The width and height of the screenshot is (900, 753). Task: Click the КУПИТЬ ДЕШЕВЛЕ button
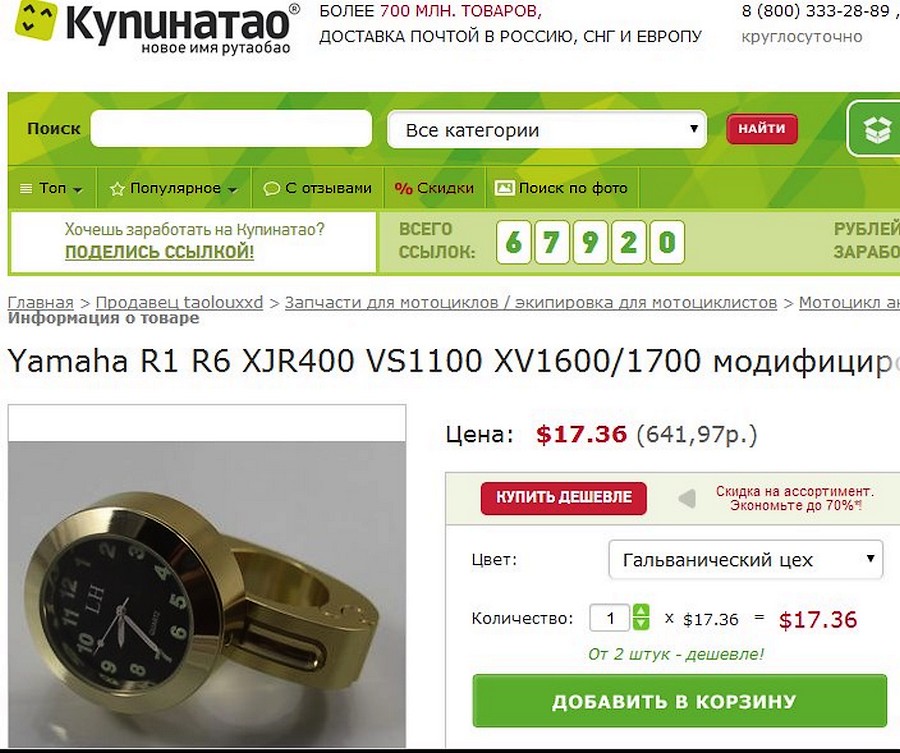[x=564, y=498]
